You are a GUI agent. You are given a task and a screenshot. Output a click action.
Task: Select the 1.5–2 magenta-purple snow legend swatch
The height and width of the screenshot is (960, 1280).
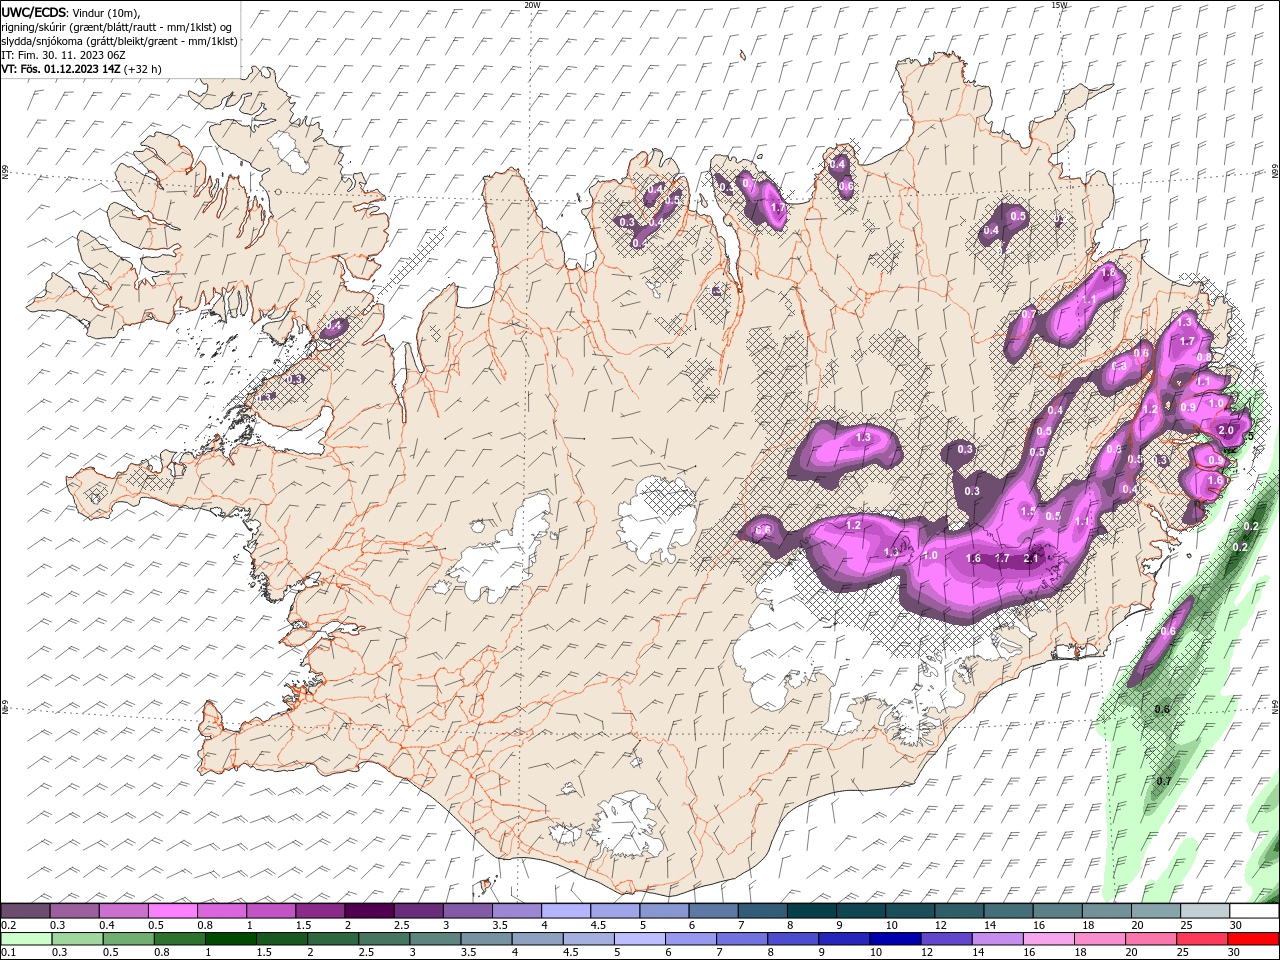(320, 911)
